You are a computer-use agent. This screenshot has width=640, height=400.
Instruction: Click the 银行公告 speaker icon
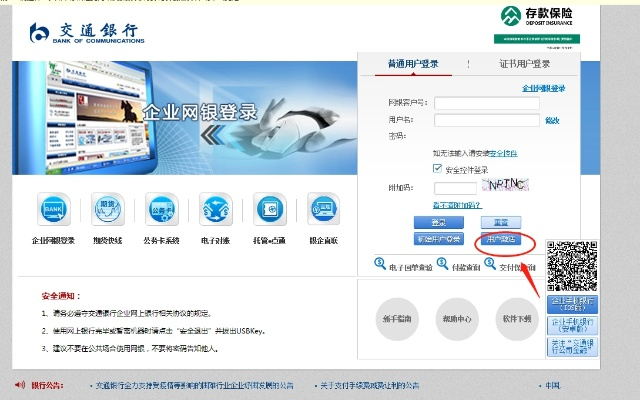[20, 384]
